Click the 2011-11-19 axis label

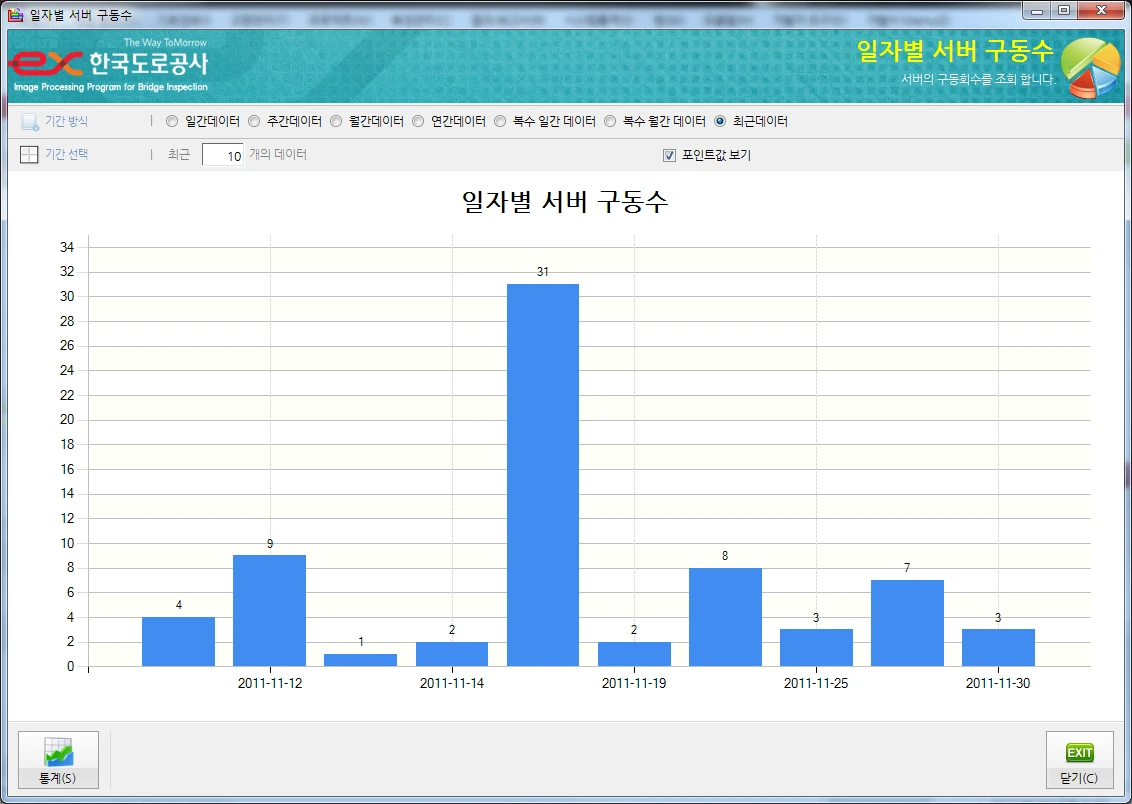pyautogui.click(x=634, y=683)
